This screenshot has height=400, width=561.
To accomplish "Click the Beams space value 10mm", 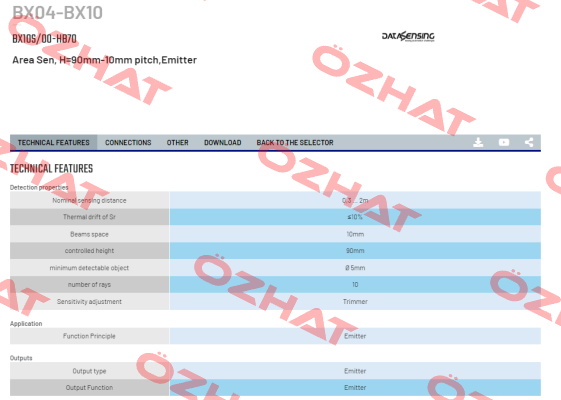I will [355, 234].
